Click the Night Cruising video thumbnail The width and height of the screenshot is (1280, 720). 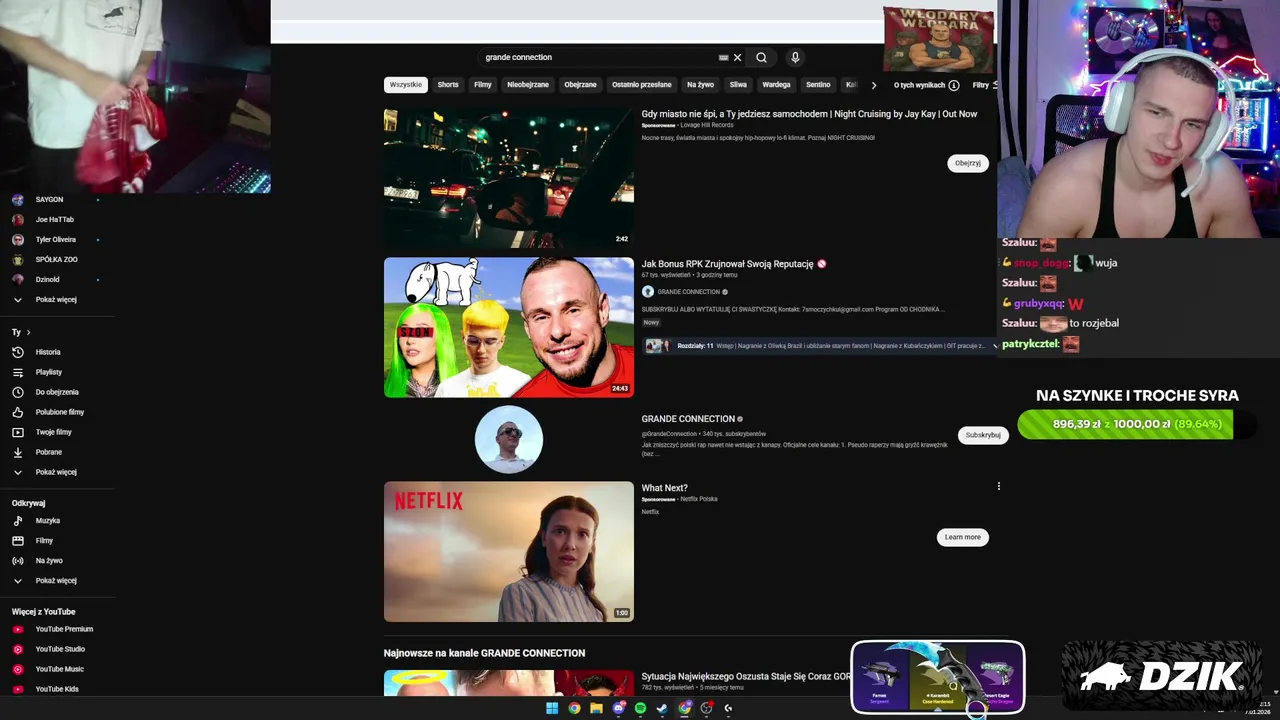click(x=509, y=178)
